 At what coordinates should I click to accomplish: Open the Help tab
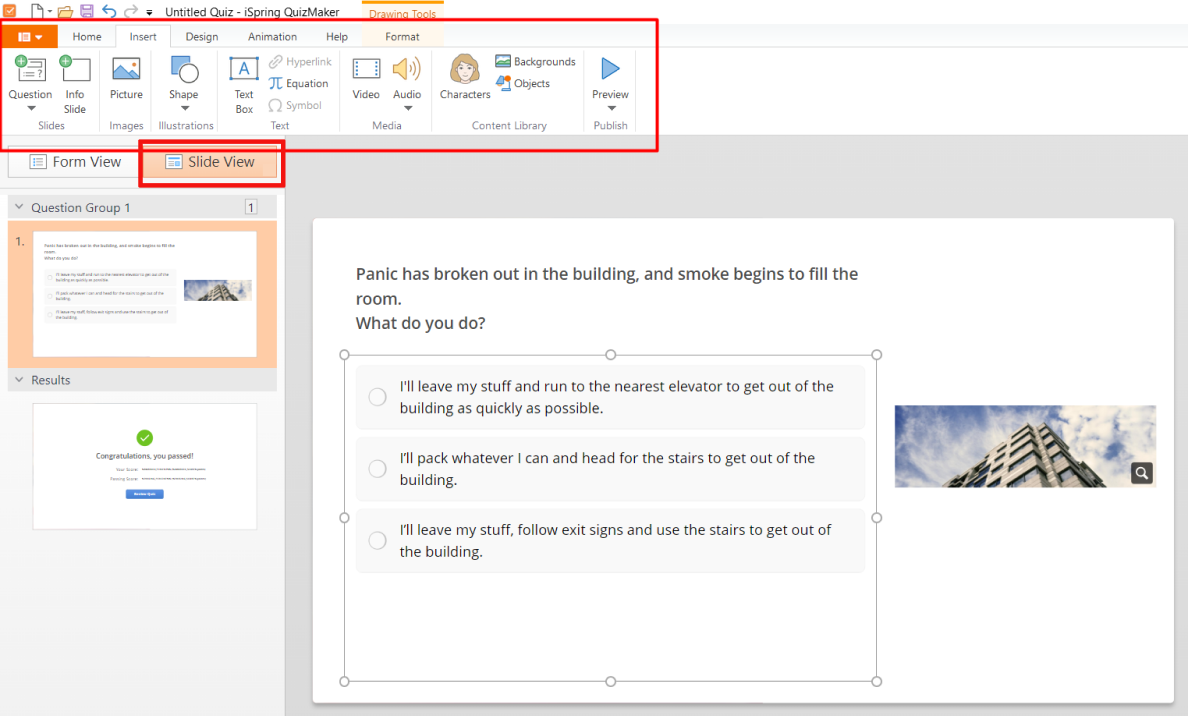[336, 36]
